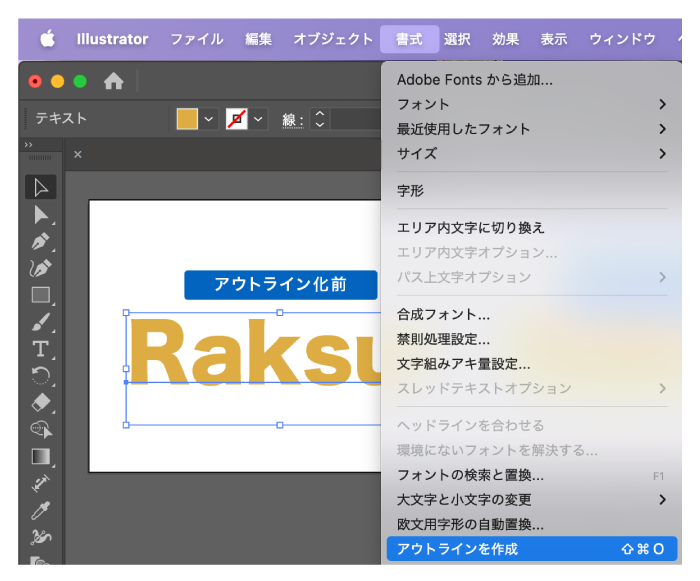This screenshot has height=581, width=700.
Task: Click the stroke weight stepper arrows
Action: coord(320,119)
